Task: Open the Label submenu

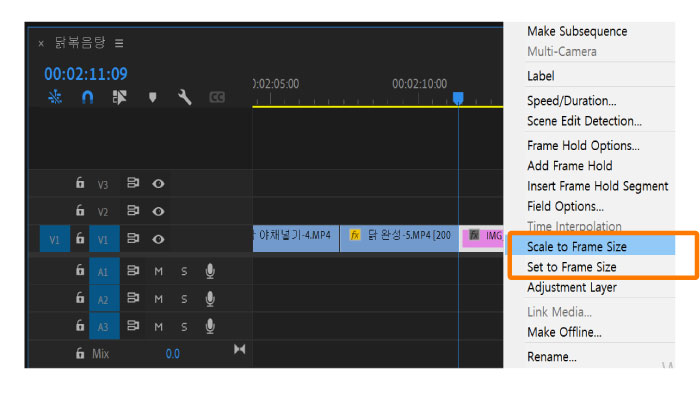Action: point(541,76)
